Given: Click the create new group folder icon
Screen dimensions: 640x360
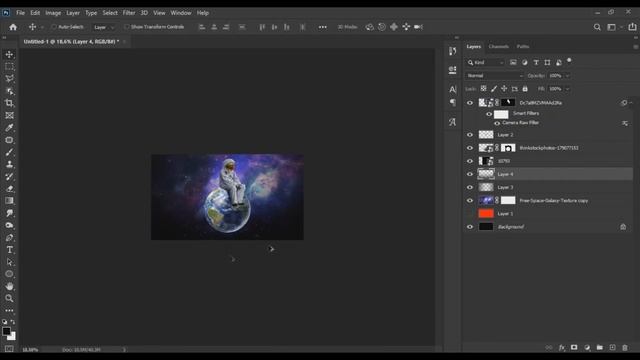Looking at the screenshot, I should (x=600, y=347).
